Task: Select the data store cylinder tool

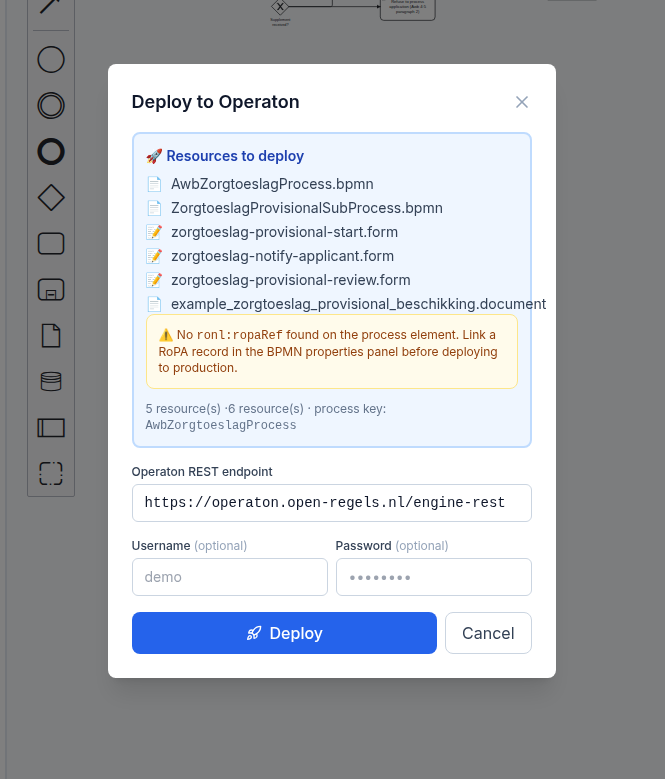Action: (x=51, y=382)
